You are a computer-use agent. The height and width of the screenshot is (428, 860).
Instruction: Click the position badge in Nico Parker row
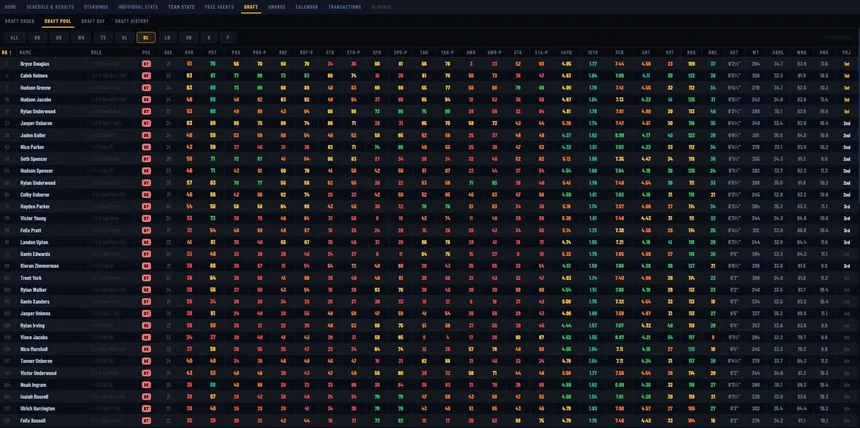tap(146, 147)
